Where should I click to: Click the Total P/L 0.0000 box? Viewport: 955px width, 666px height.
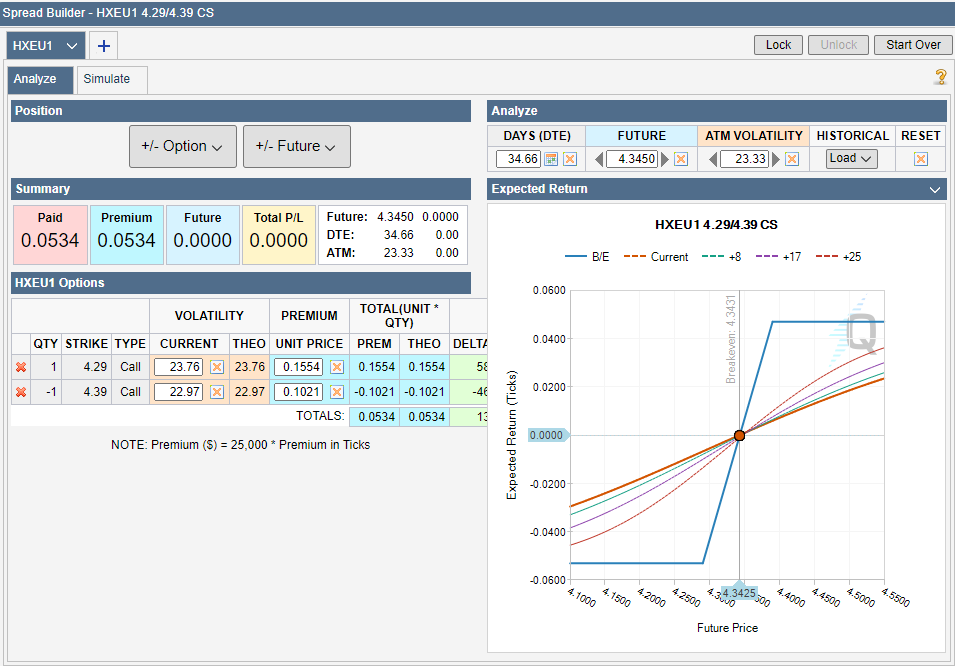(x=279, y=235)
